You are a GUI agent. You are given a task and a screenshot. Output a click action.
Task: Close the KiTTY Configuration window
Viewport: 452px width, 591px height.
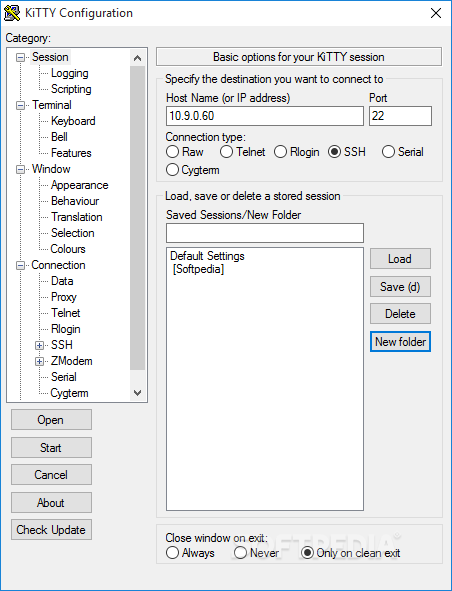pyautogui.click(x=436, y=13)
